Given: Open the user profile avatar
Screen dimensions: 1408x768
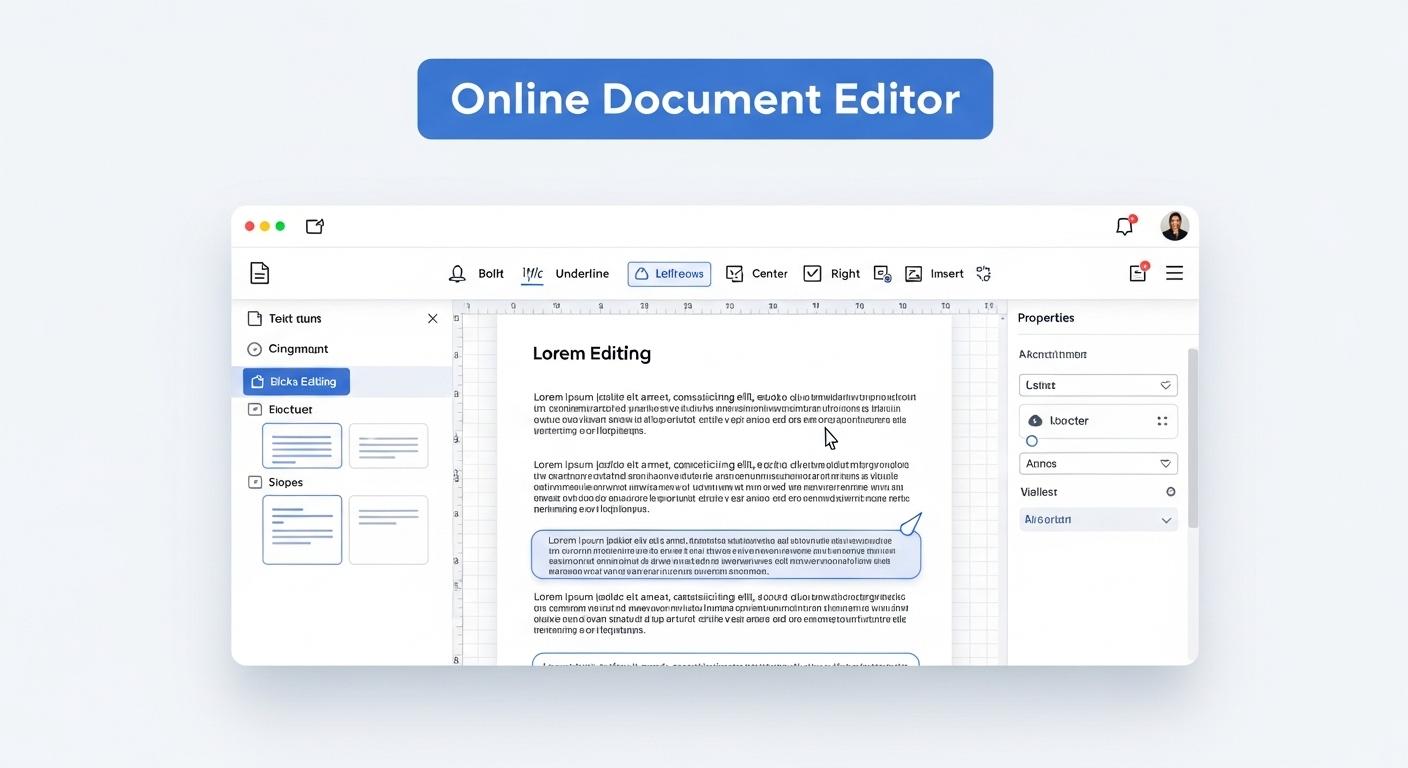Looking at the screenshot, I should coord(1174,226).
